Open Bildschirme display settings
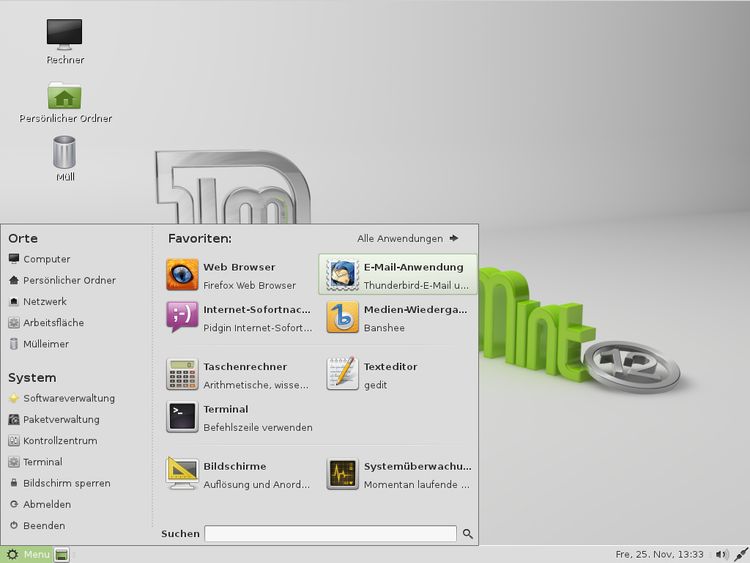The height and width of the screenshot is (563, 750). [x=238, y=475]
